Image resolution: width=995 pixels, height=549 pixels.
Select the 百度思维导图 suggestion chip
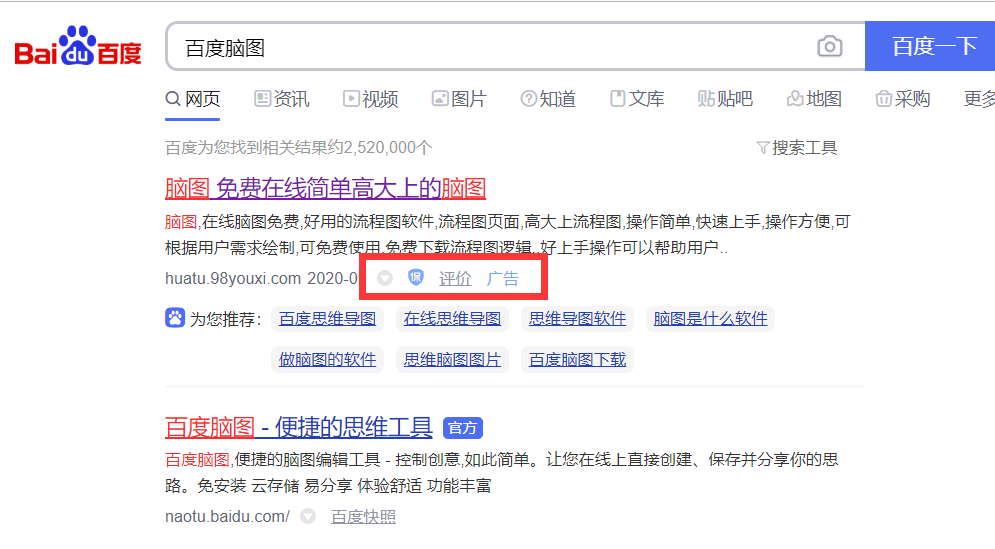[x=327, y=319]
